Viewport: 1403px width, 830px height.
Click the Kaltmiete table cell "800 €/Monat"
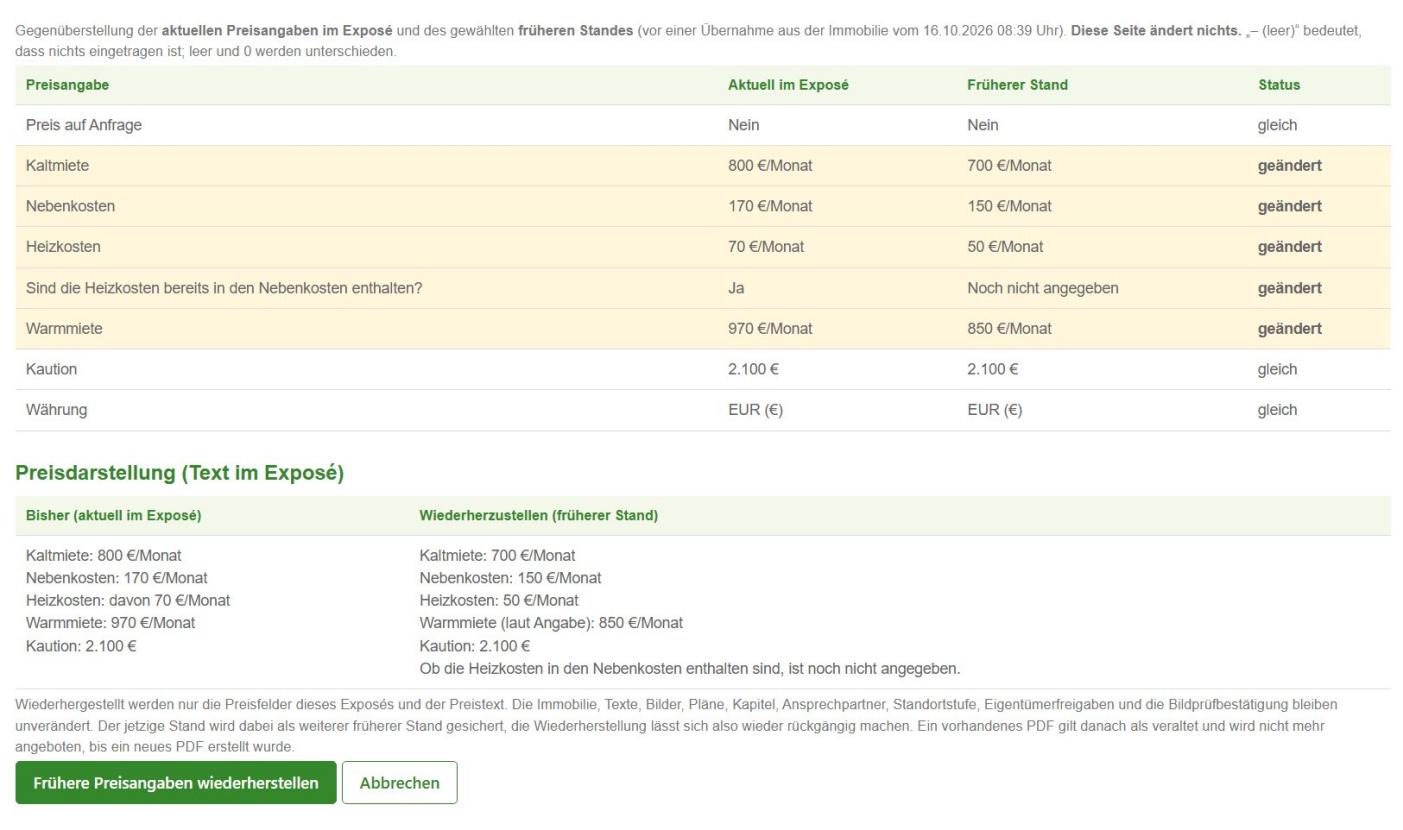(x=770, y=166)
